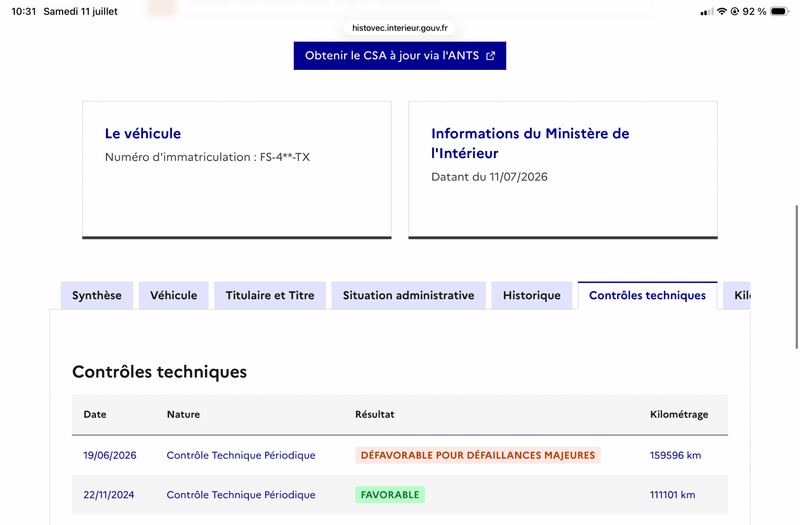This screenshot has width=800, height=525.
Task: Click the Nature column header
Action: click(183, 414)
